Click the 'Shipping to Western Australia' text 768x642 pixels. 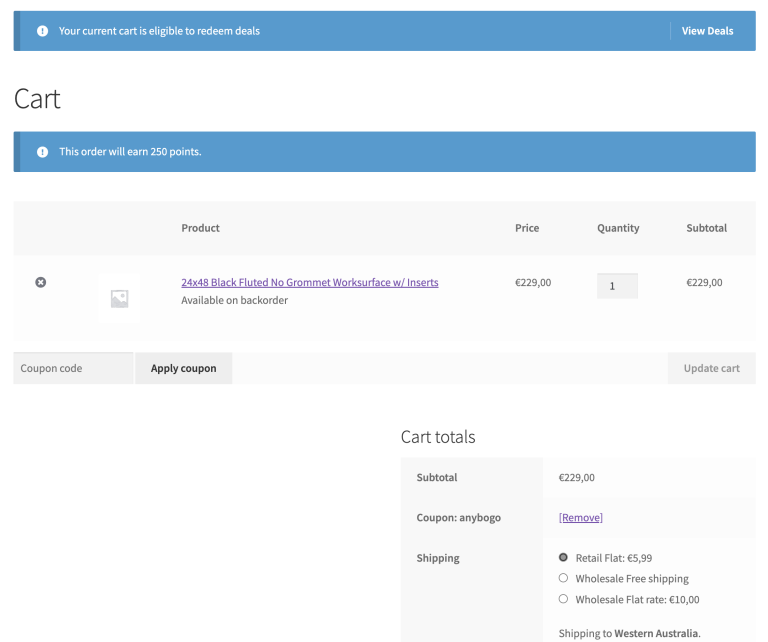tap(629, 633)
